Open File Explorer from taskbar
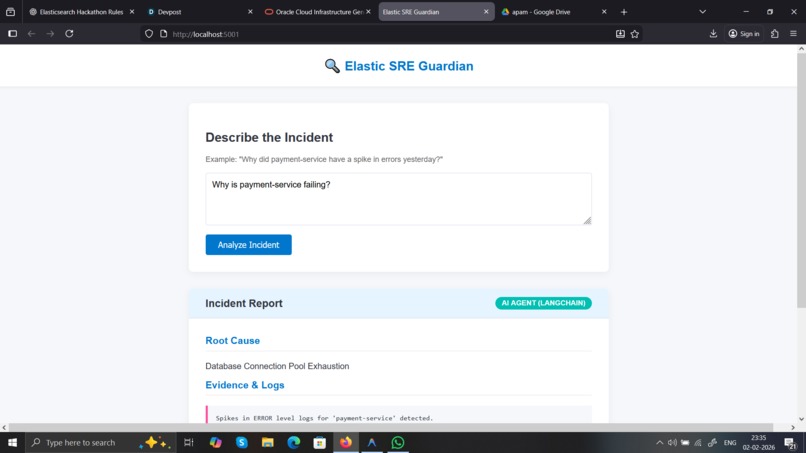 (268, 442)
